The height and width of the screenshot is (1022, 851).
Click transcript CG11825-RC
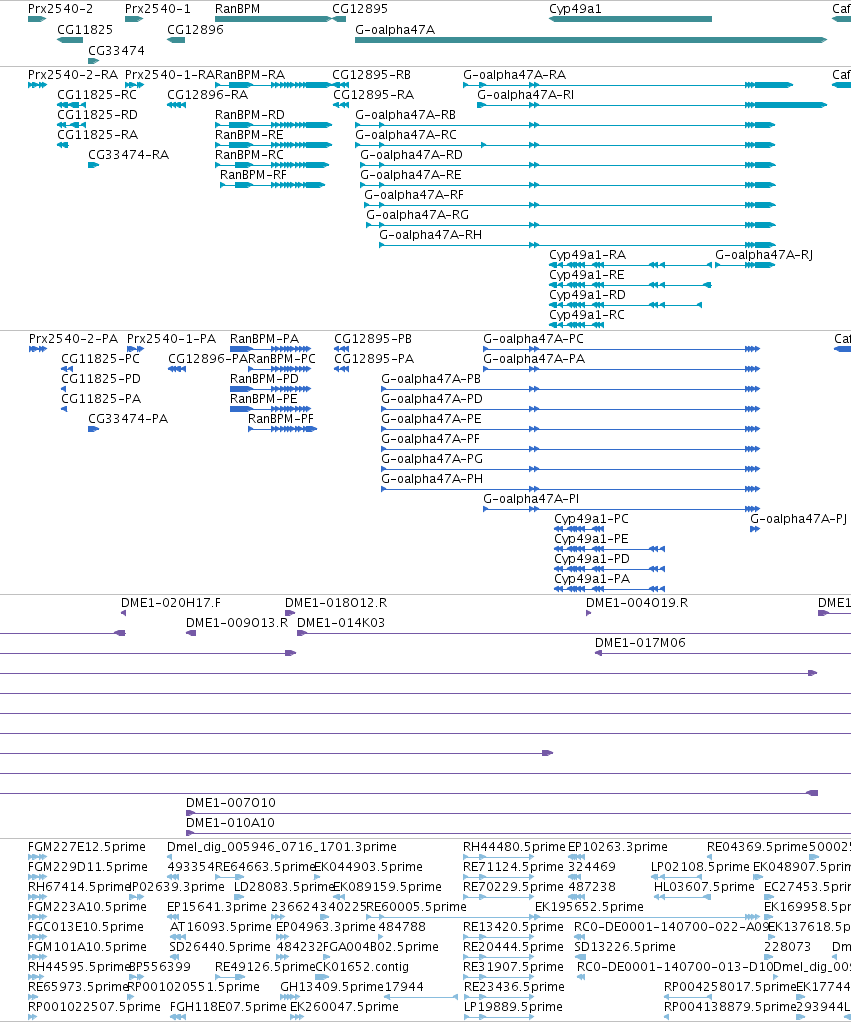coord(97,95)
